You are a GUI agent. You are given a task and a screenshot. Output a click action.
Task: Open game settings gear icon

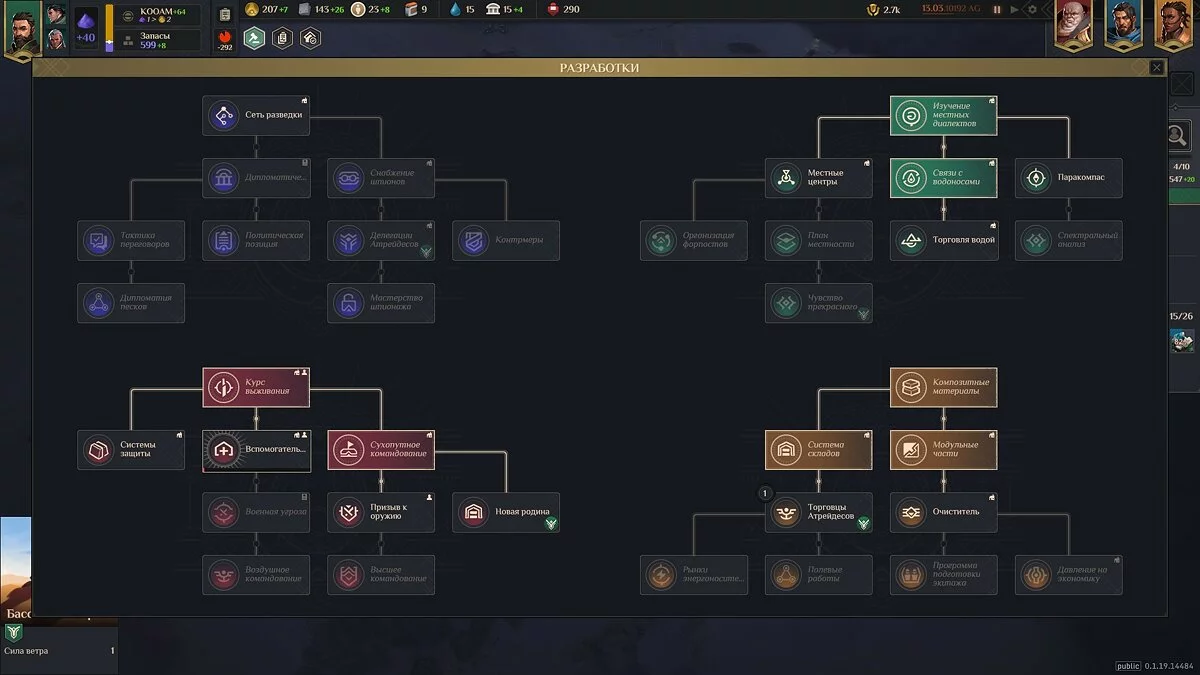click(1033, 10)
